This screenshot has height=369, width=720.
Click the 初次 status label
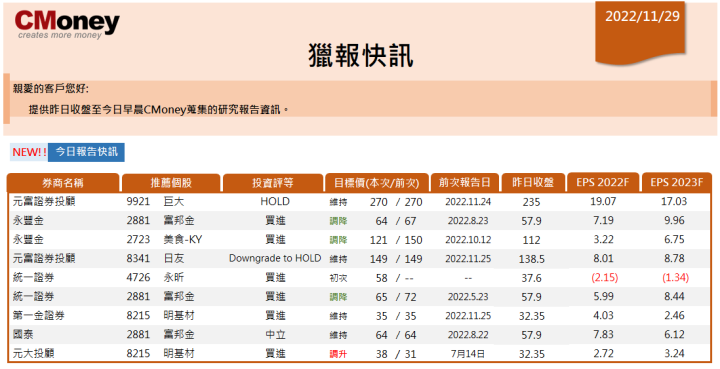338,279
